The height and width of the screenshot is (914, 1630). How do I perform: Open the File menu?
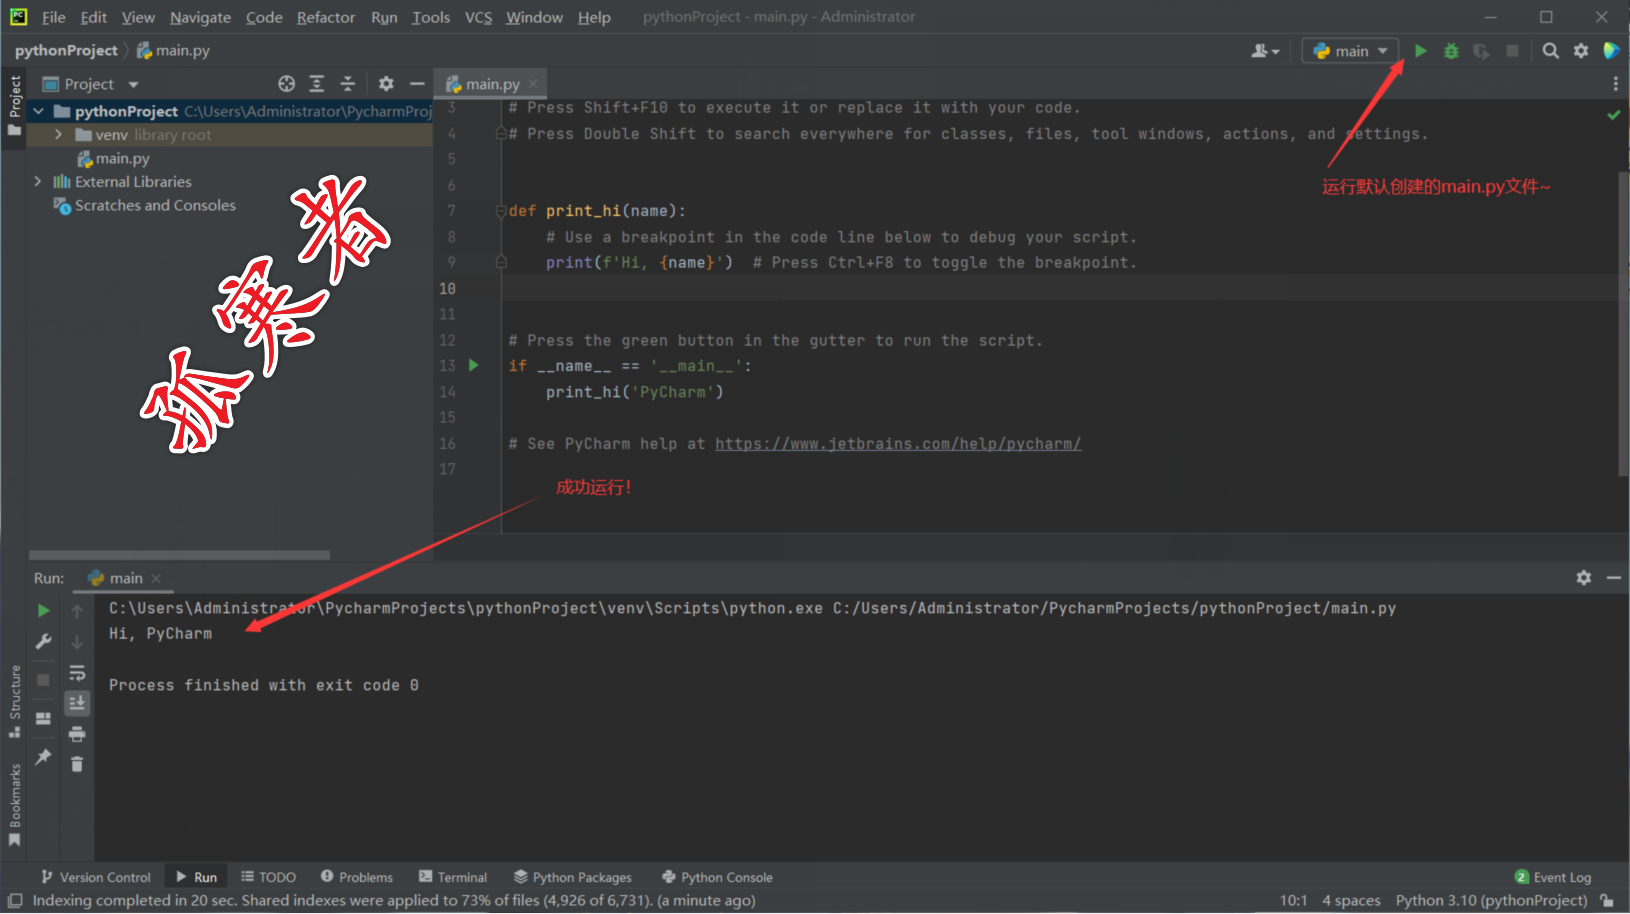click(x=54, y=17)
